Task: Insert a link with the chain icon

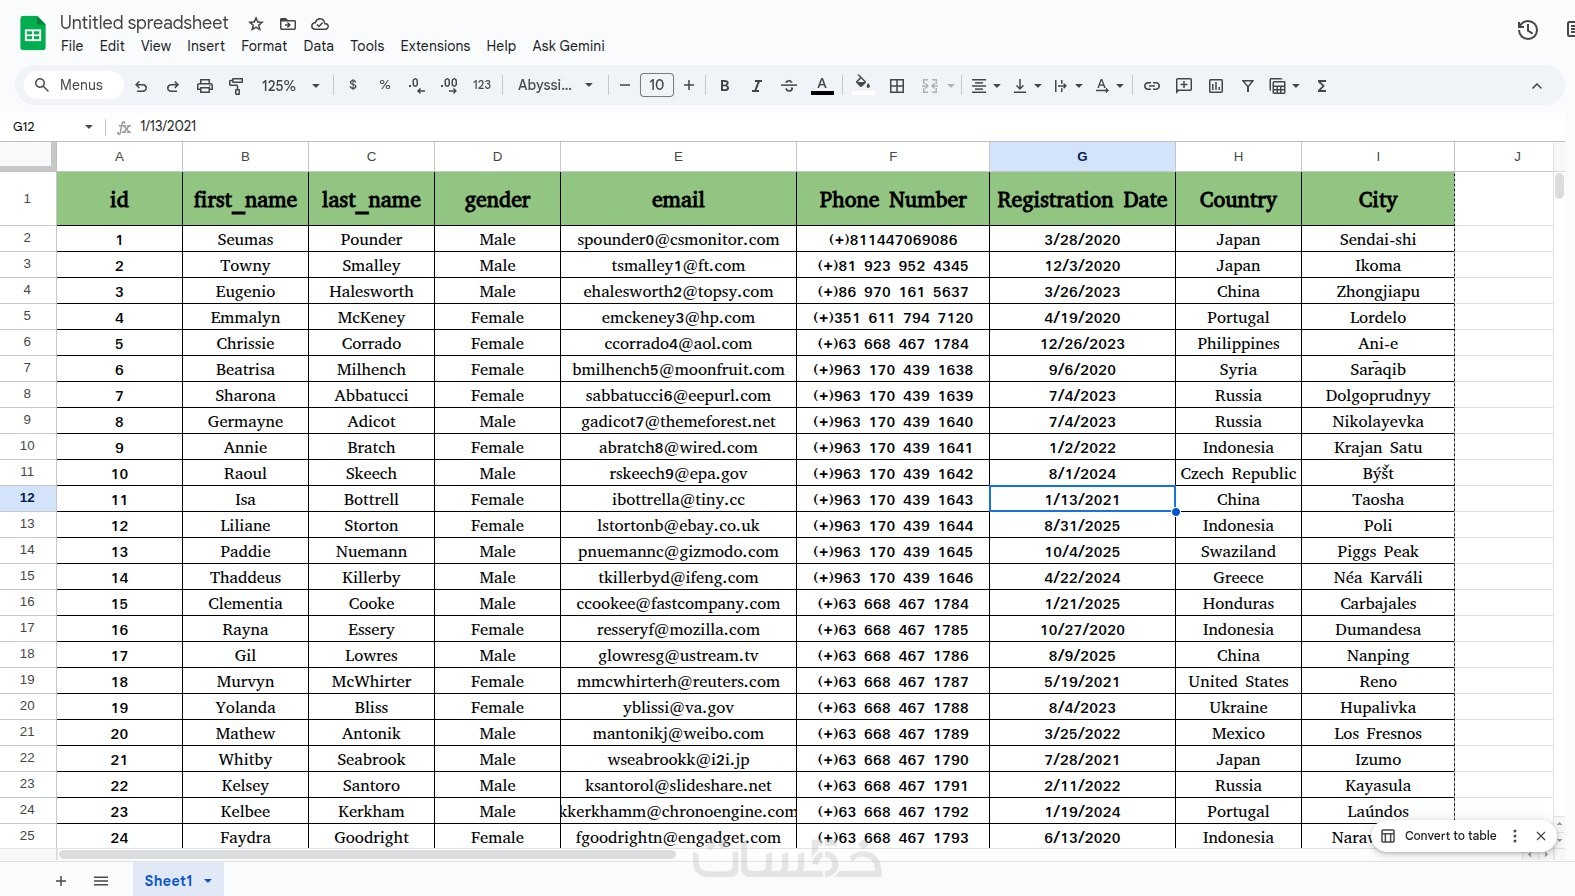Action: click(1152, 86)
